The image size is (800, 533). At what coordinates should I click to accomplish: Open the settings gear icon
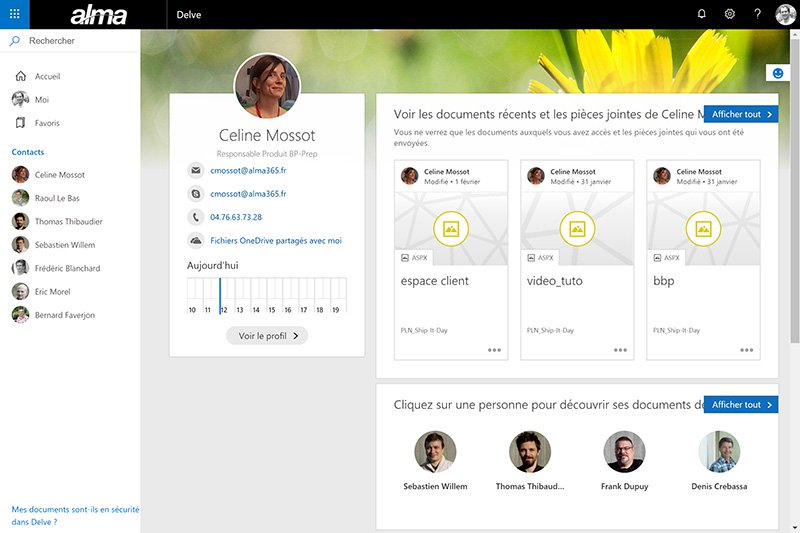tap(730, 14)
